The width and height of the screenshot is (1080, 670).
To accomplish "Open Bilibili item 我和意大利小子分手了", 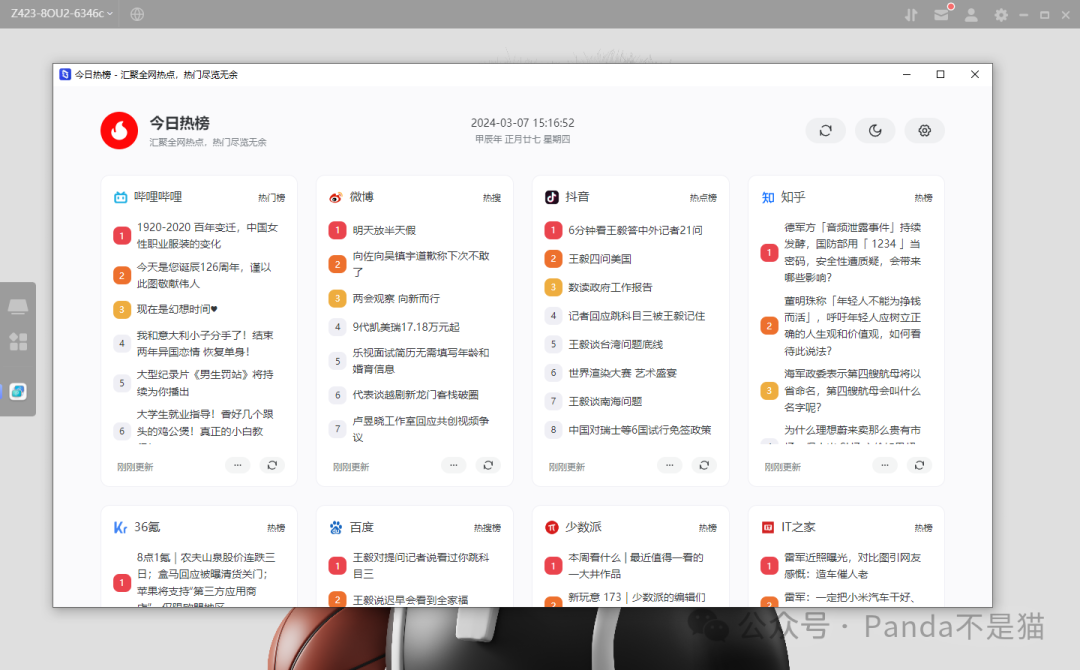I will point(205,344).
